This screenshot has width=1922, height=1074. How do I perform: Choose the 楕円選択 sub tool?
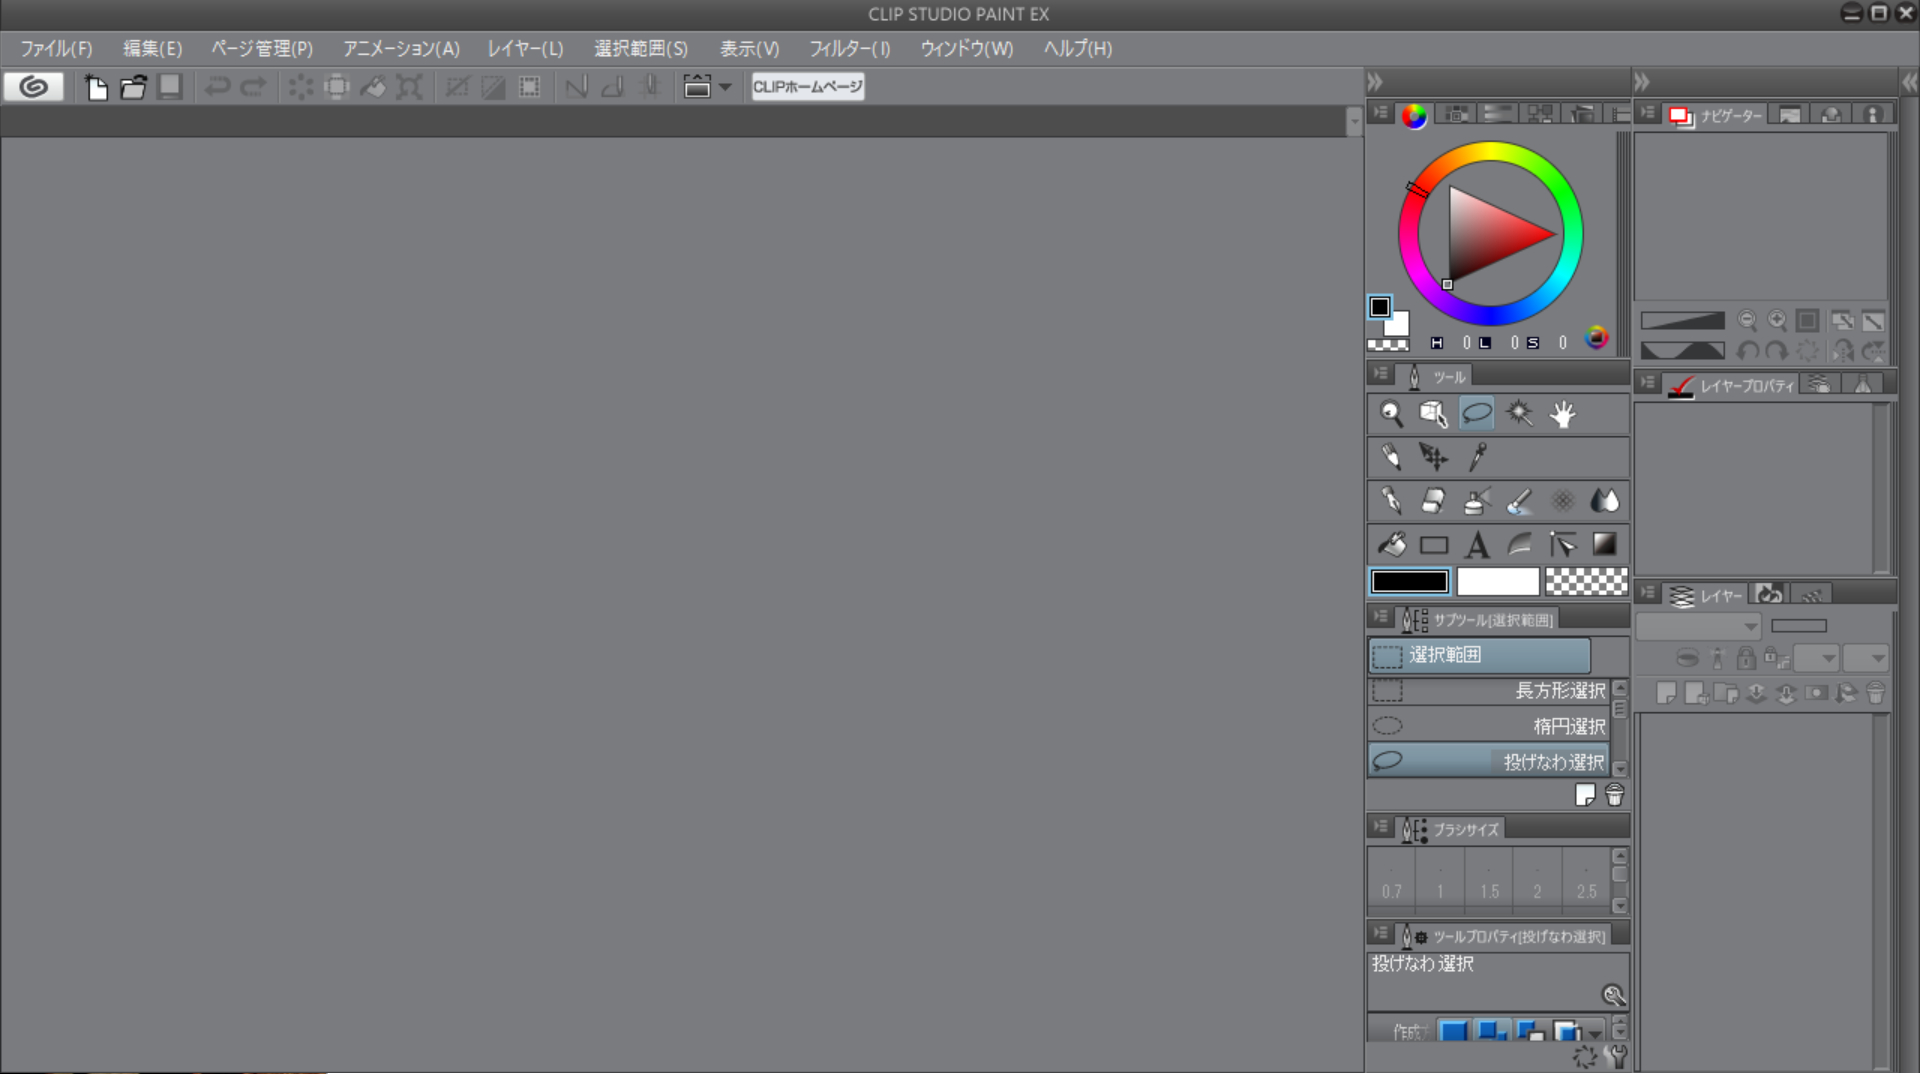1488,726
